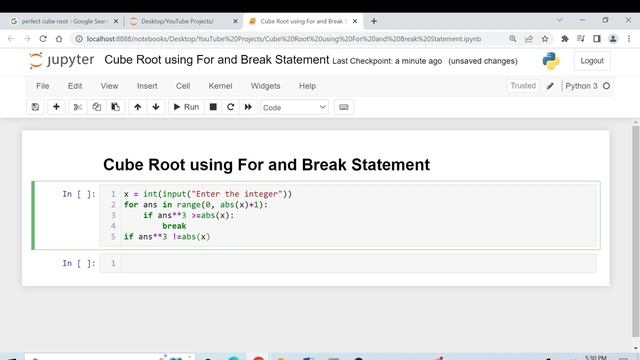Bookmark this page with star icon
Screen dimensions: 640x360
pyautogui.click(x=545, y=39)
